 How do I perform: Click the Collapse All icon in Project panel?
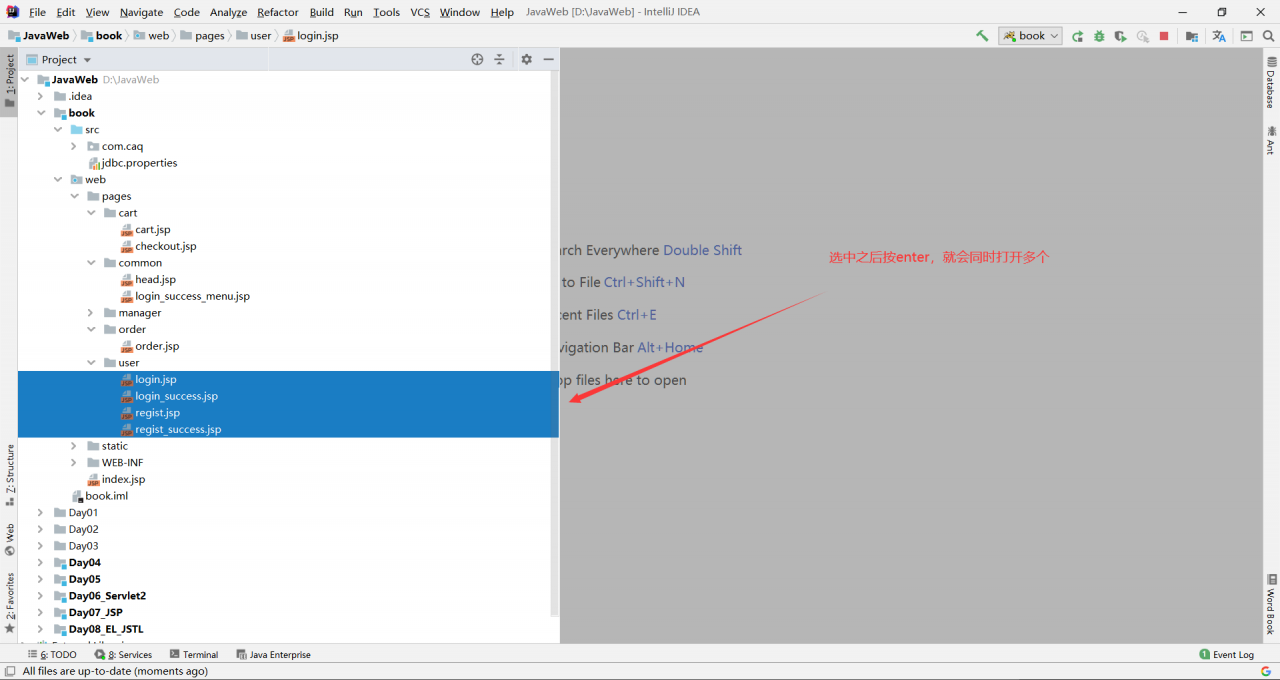pyautogui.click(x=499, y=59)
